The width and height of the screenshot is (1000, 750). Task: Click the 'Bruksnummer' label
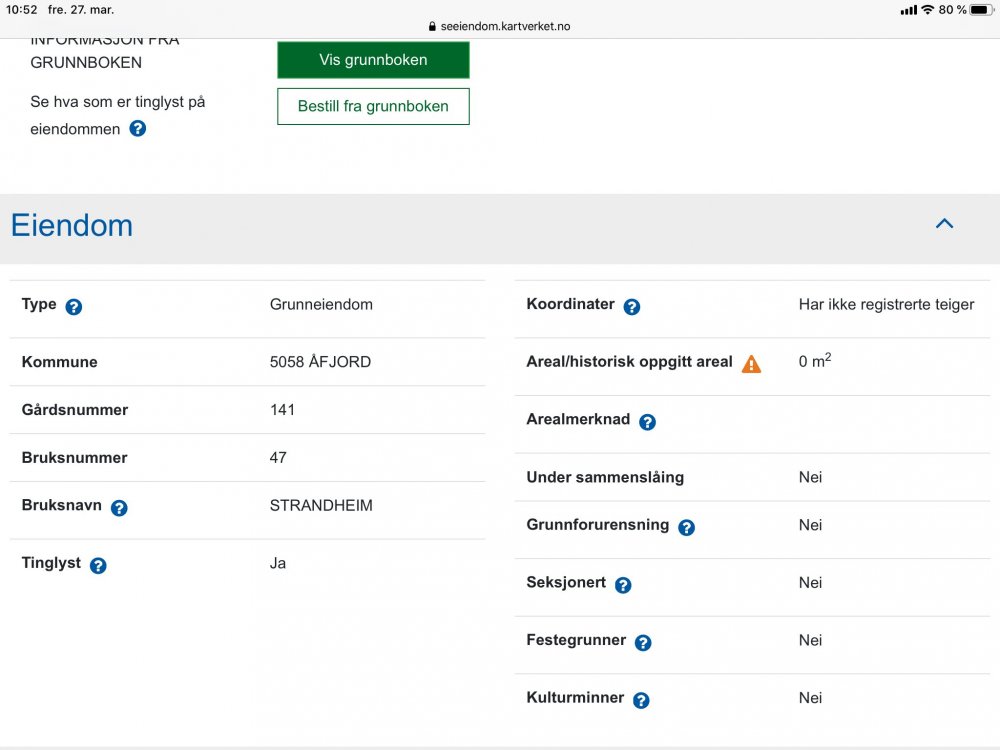[x=75, y=457]
